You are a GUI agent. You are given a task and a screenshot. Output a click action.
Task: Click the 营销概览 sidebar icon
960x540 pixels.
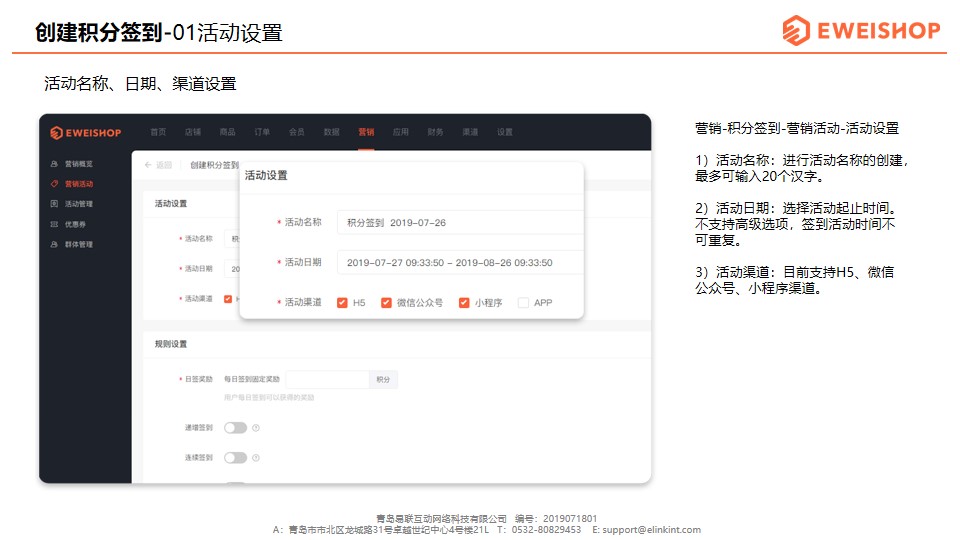[x=54, y=164]
